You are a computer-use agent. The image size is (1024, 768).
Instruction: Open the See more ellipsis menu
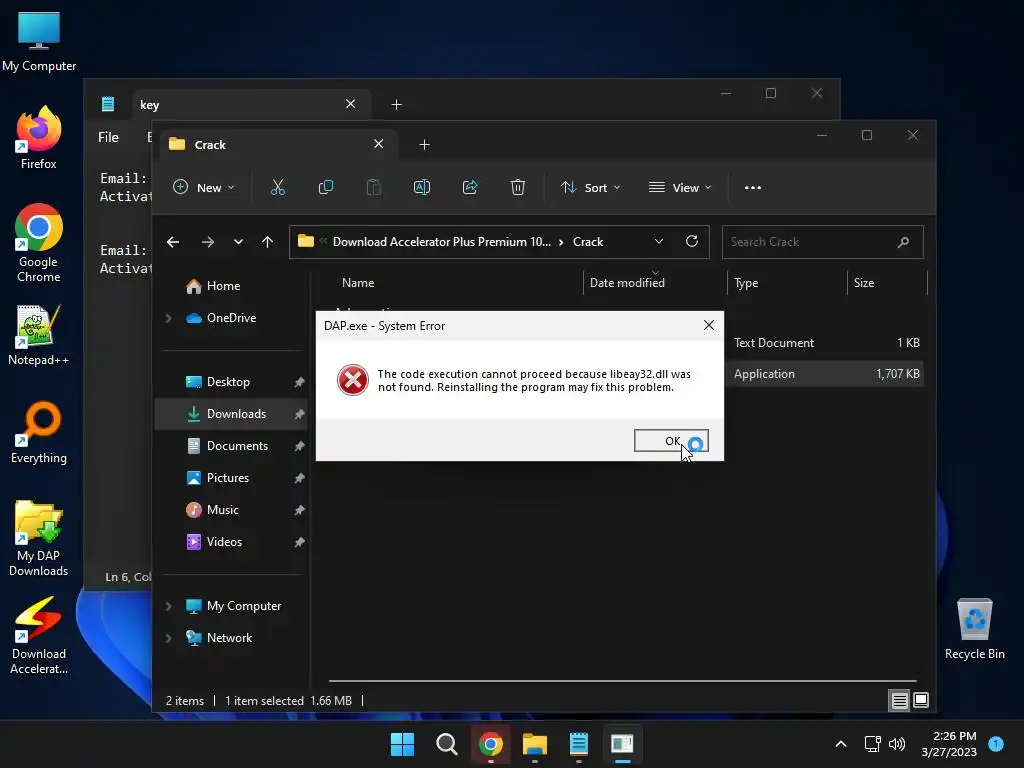pos(753,187)
